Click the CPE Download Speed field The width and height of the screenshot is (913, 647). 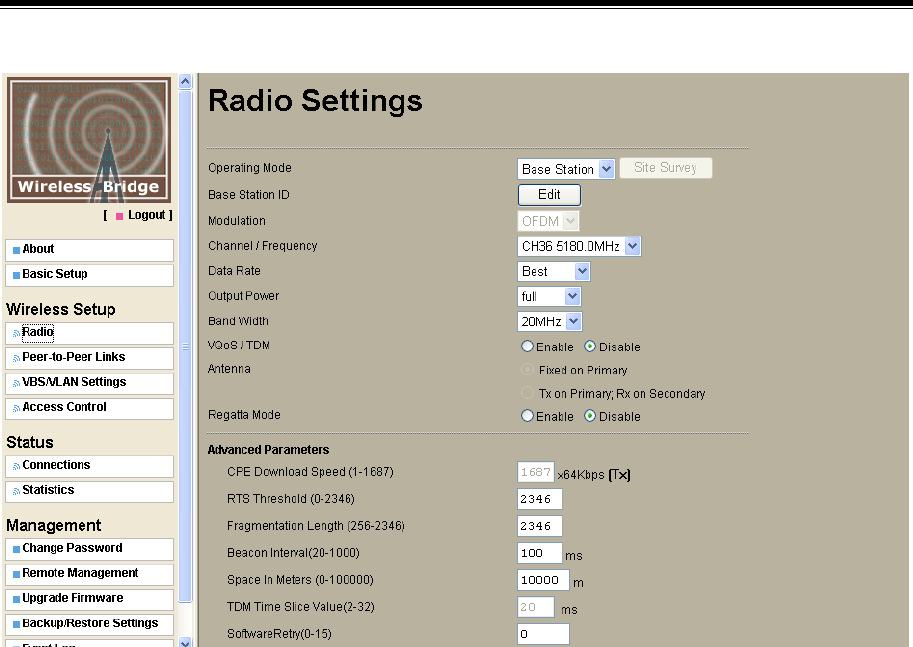[536, 472]
